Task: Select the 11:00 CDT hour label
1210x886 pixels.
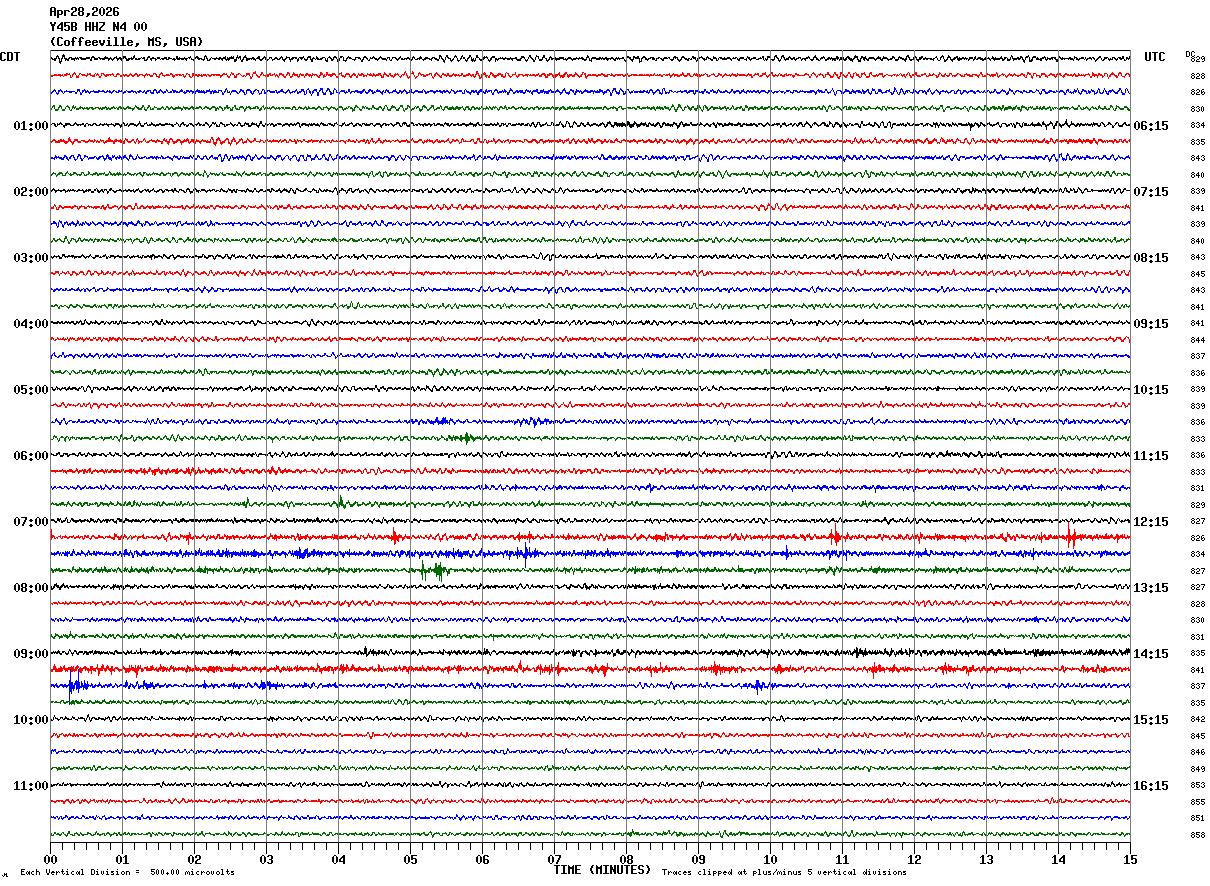Action: tap(31, 786)
